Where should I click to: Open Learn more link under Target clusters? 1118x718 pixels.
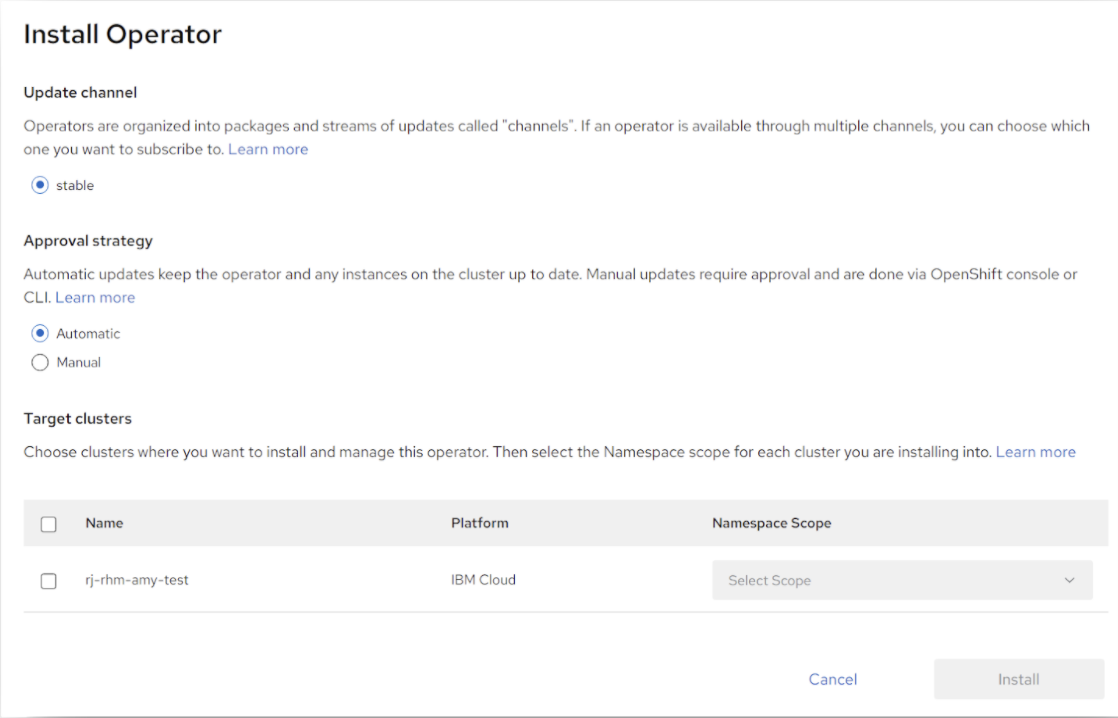[x=1035, y=452]
